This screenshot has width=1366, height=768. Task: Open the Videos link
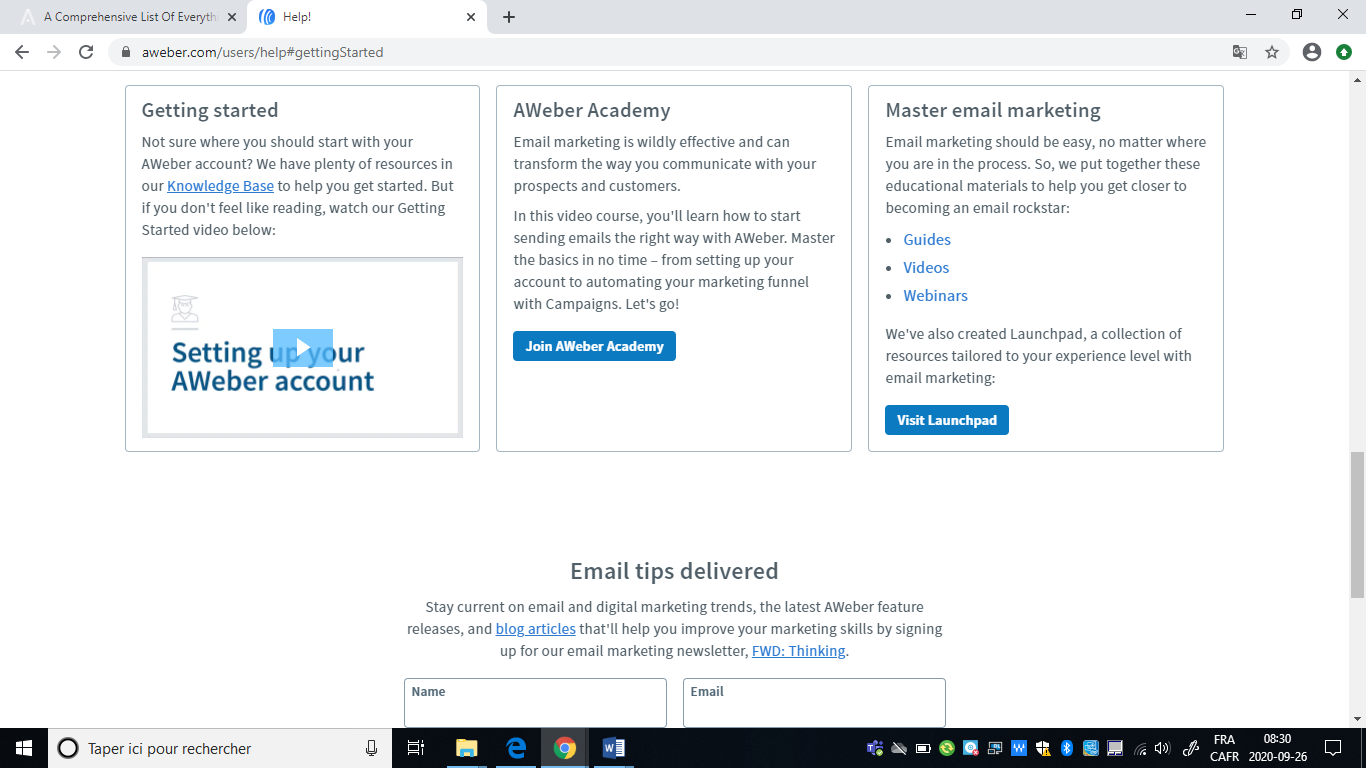pos(926,268)
